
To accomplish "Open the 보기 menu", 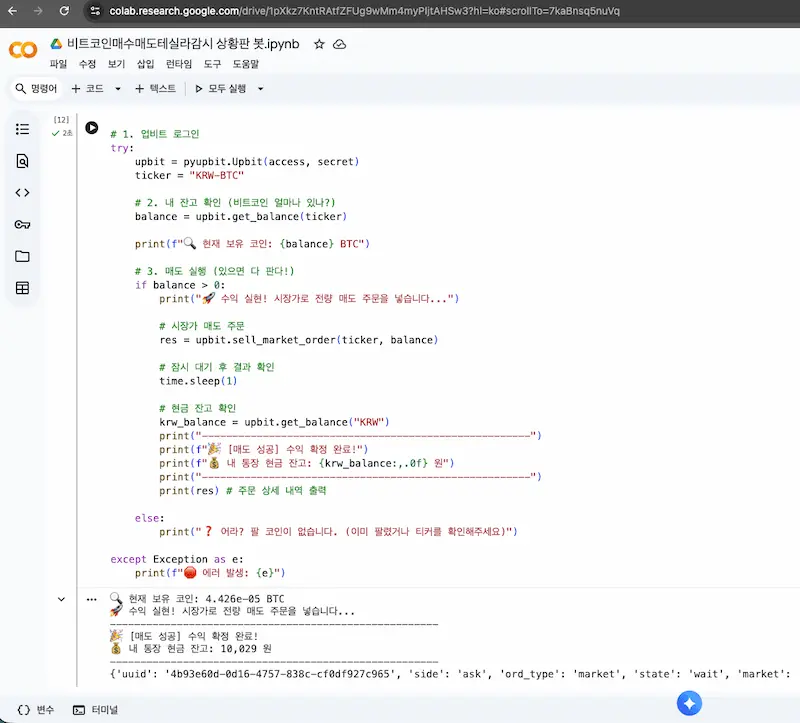I will (x=116, y=64).
